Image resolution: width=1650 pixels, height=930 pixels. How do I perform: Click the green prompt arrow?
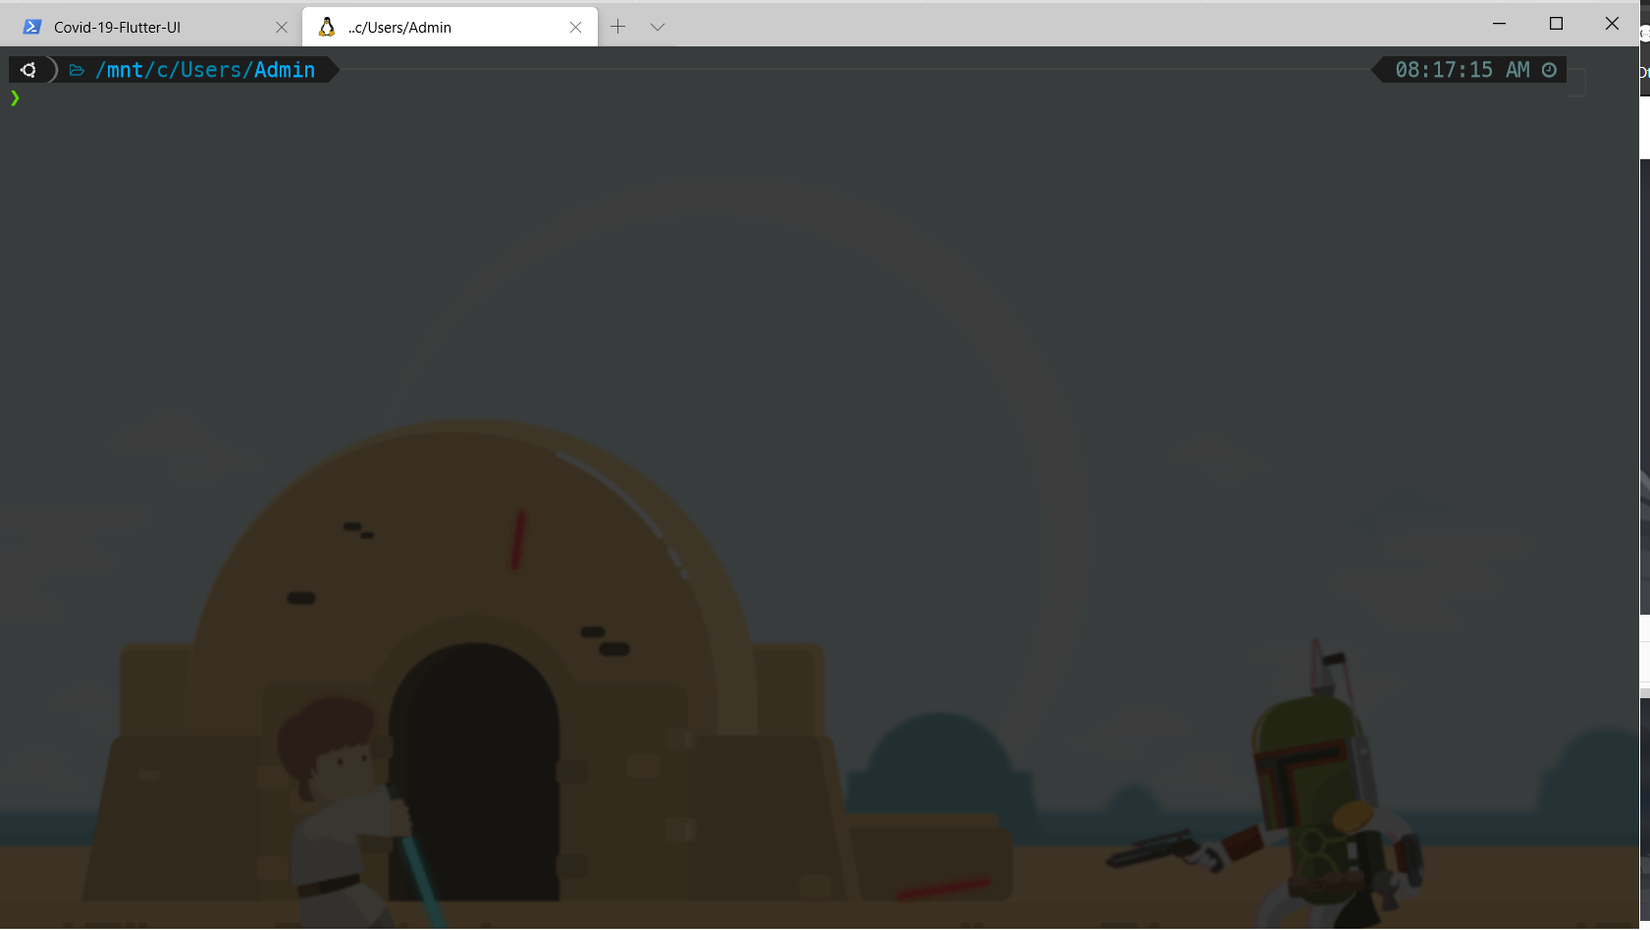point(15,98)
